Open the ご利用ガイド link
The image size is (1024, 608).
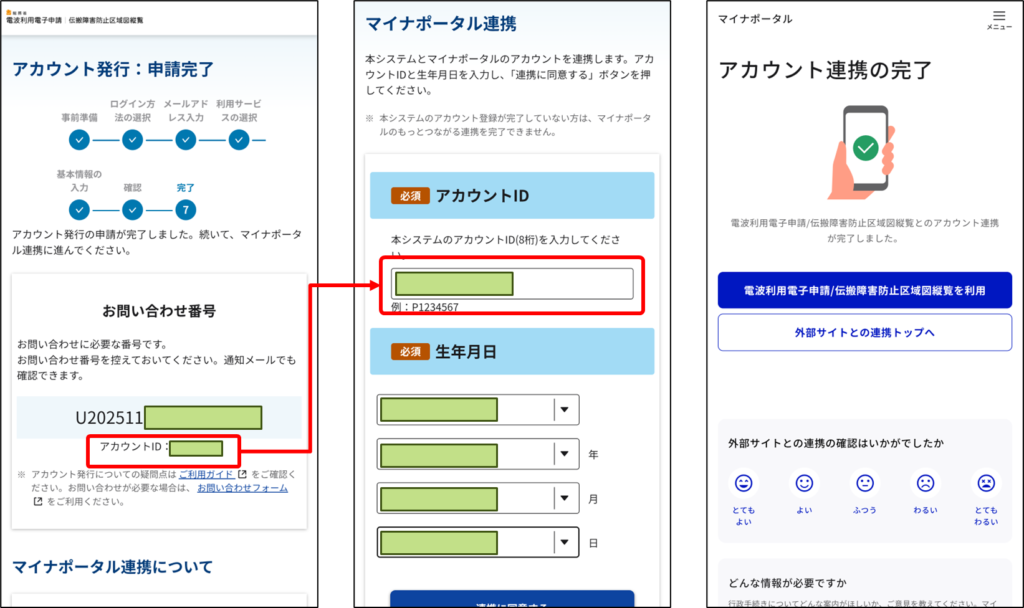[207, 474]
